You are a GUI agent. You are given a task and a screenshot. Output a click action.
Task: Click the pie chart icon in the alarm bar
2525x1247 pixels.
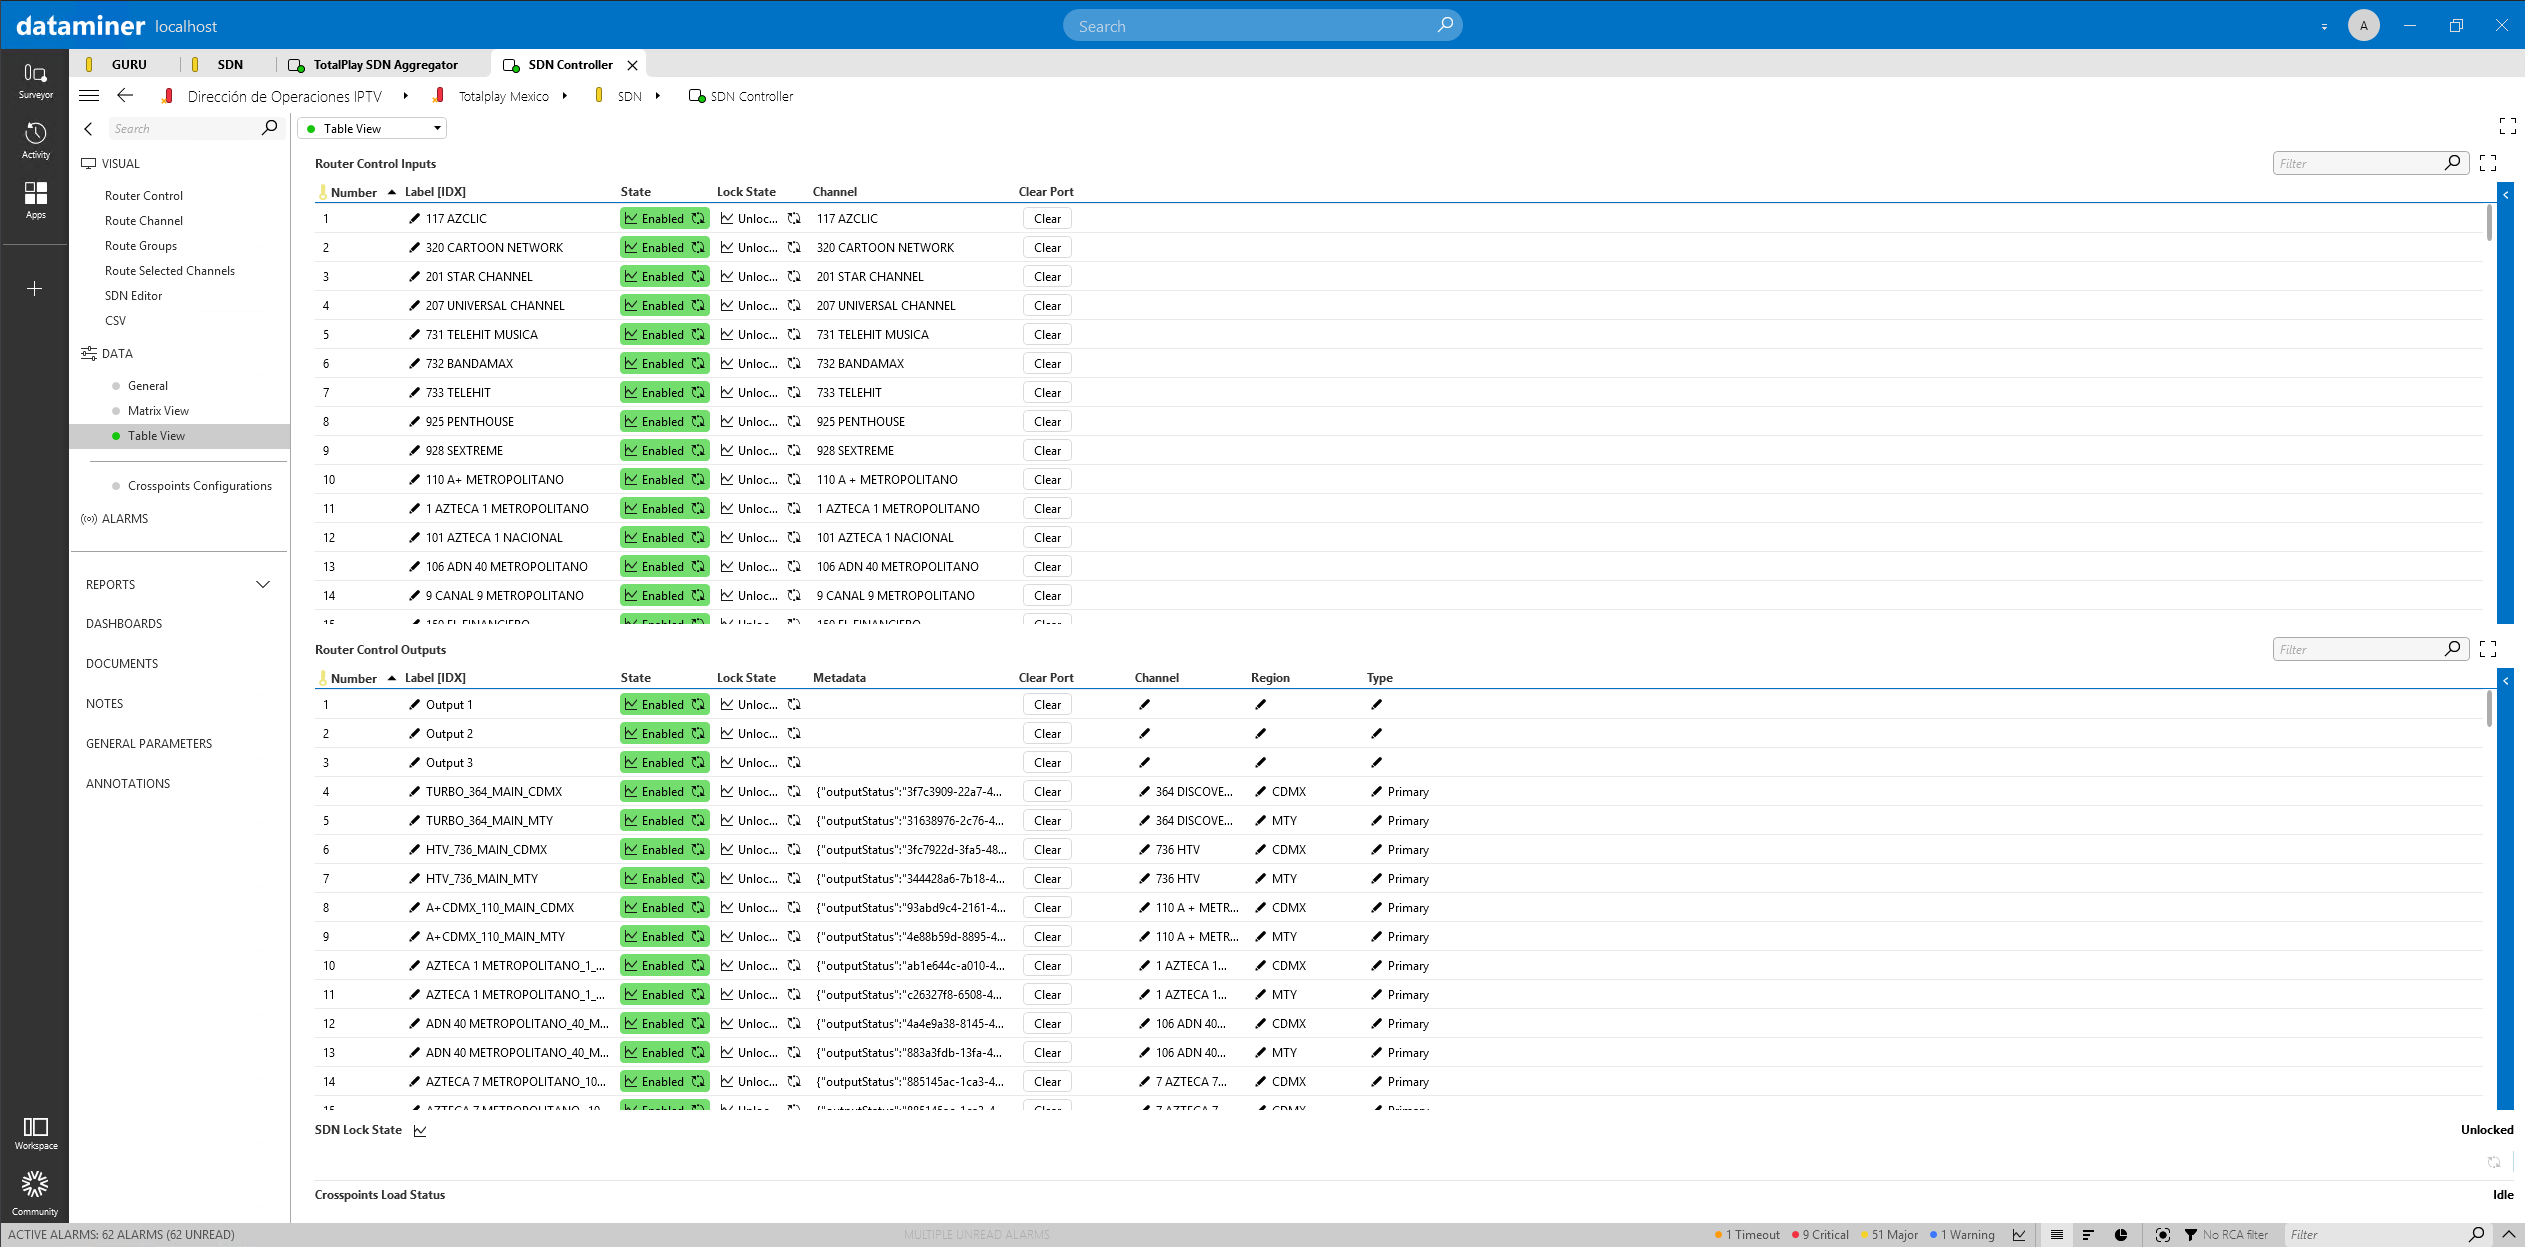2121,1235
